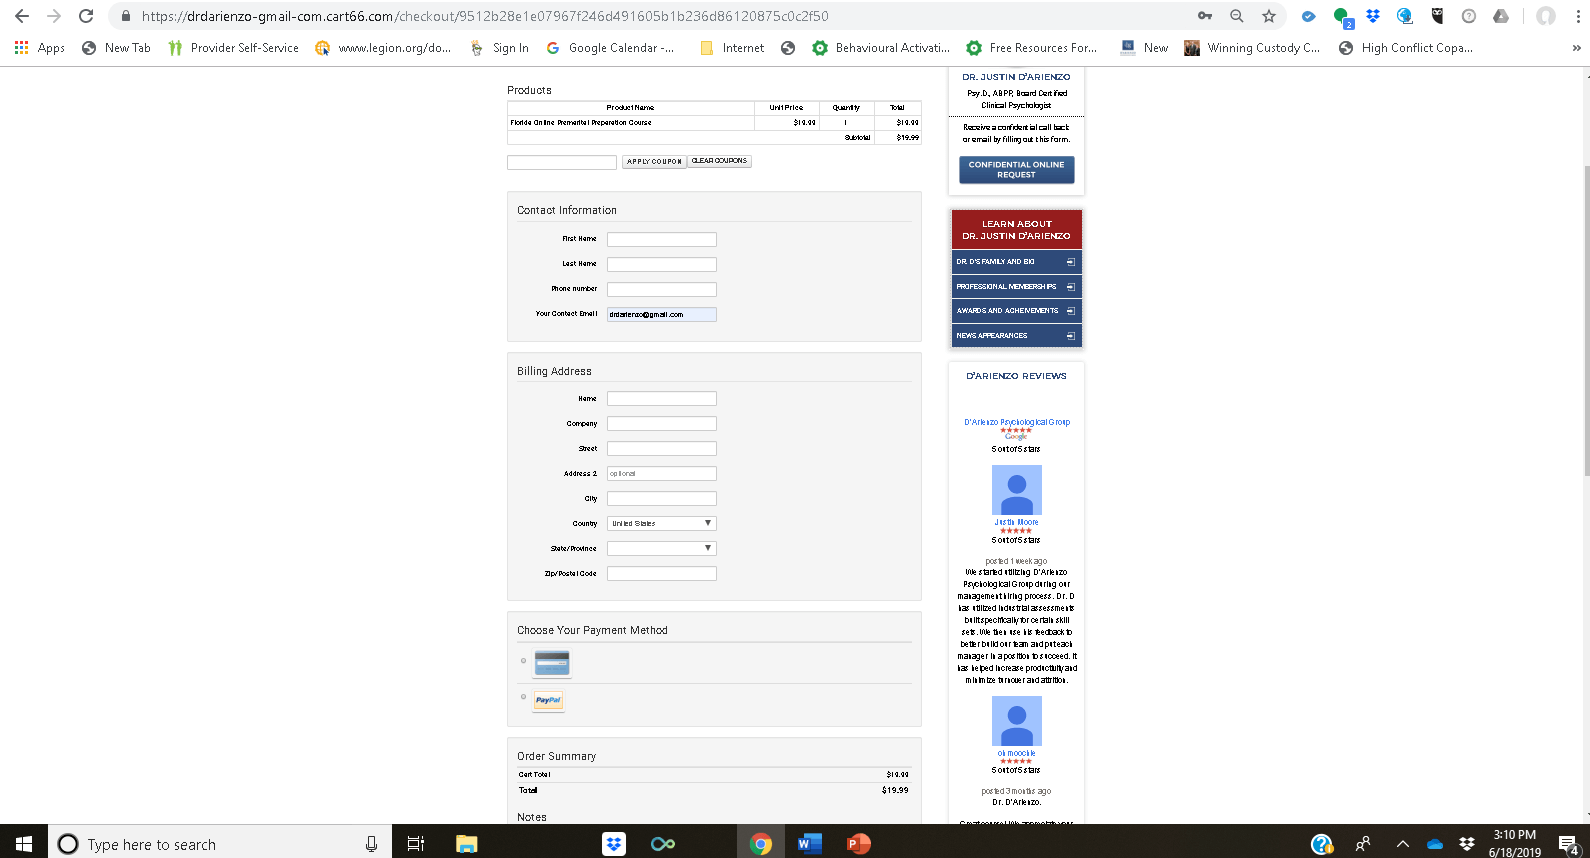Open the OneDrive tray icon
This screenshot has width=1590, height=858.
1435,844
